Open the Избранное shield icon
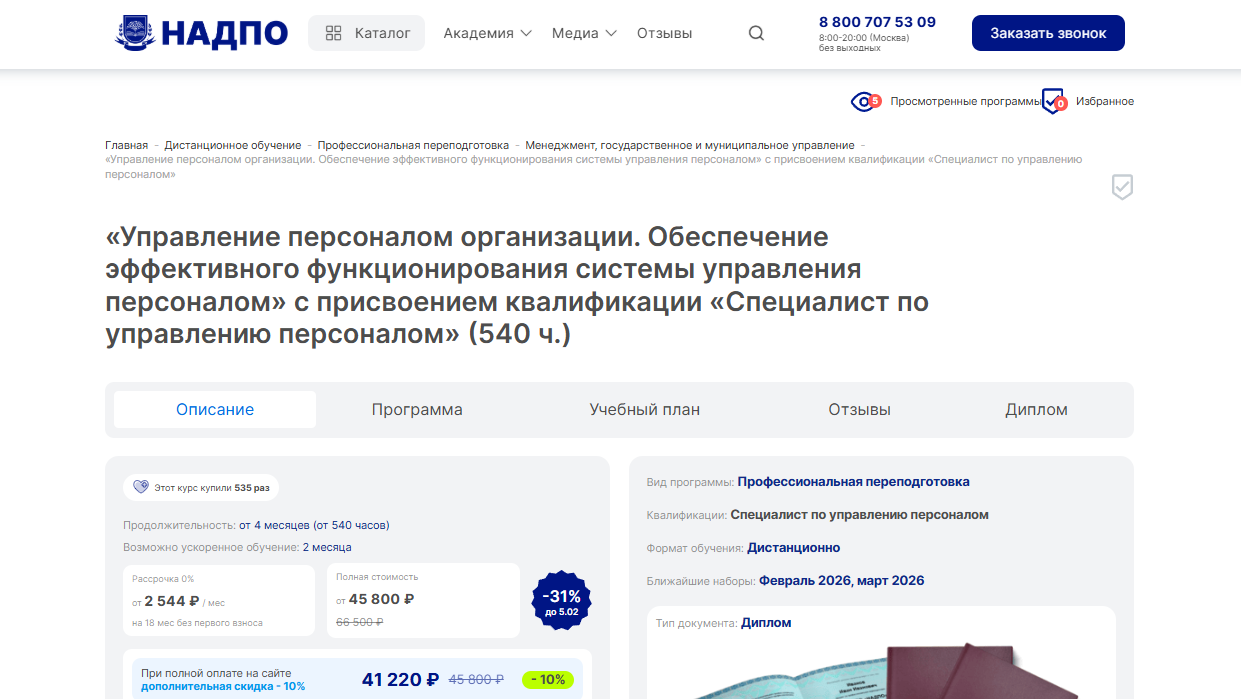Viewport: 1241px width, 699px height. coord(1052,101)
